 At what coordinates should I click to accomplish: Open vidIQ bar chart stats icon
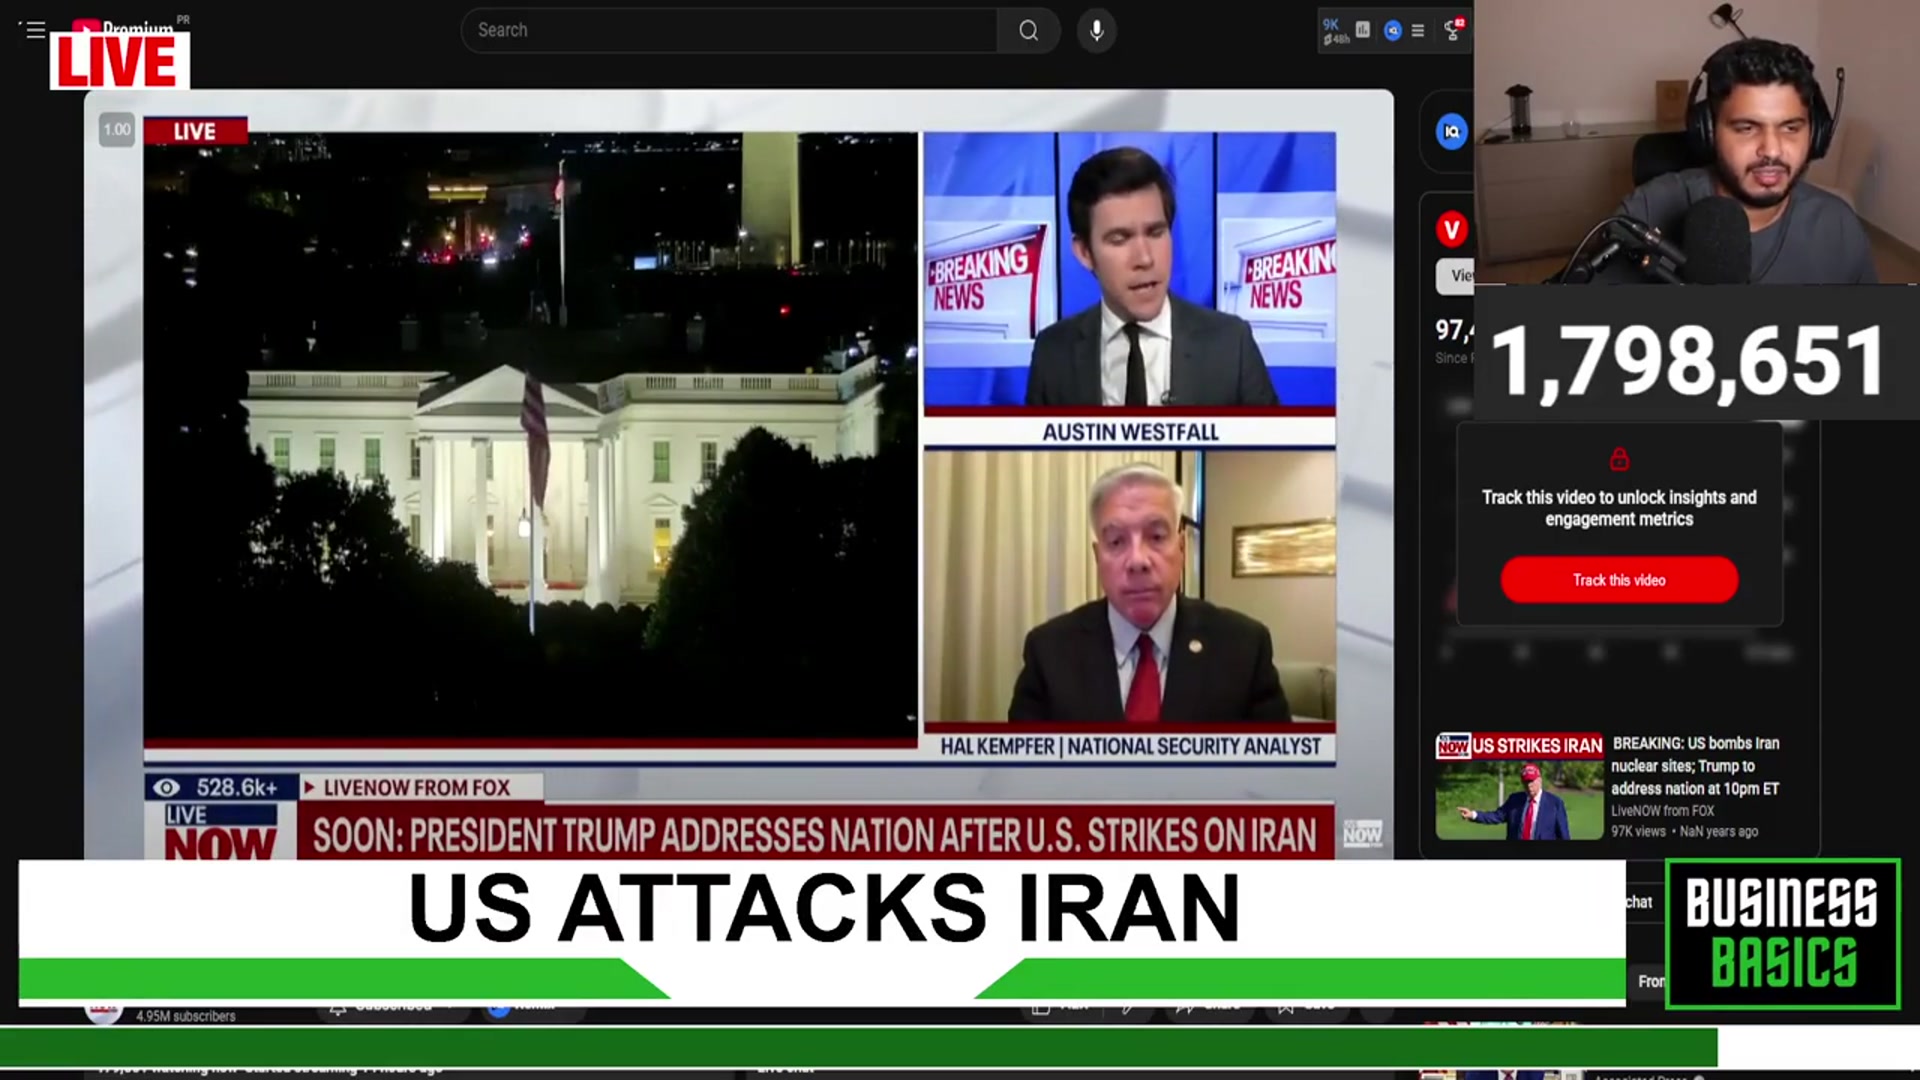tap(1363, 30)
